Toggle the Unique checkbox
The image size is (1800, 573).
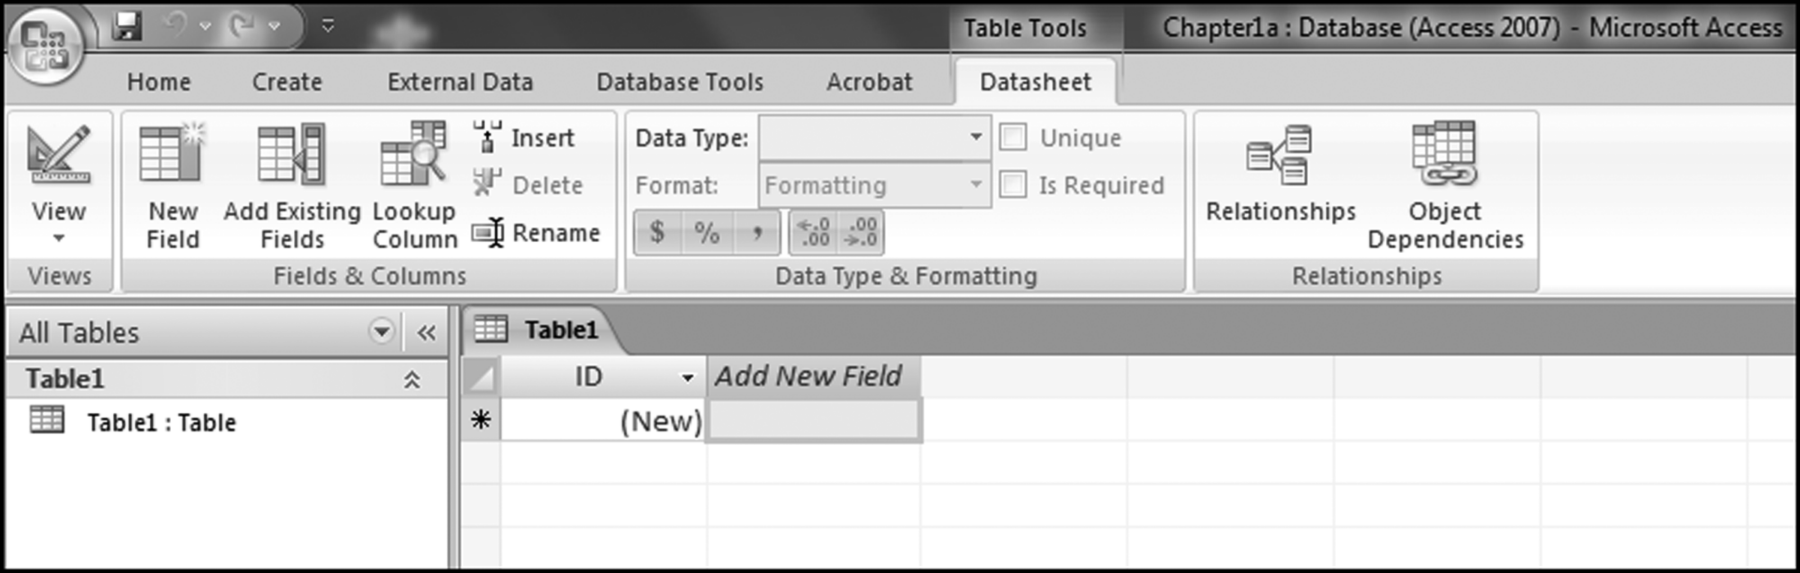pyautogui.click(x=1013, y=137)
